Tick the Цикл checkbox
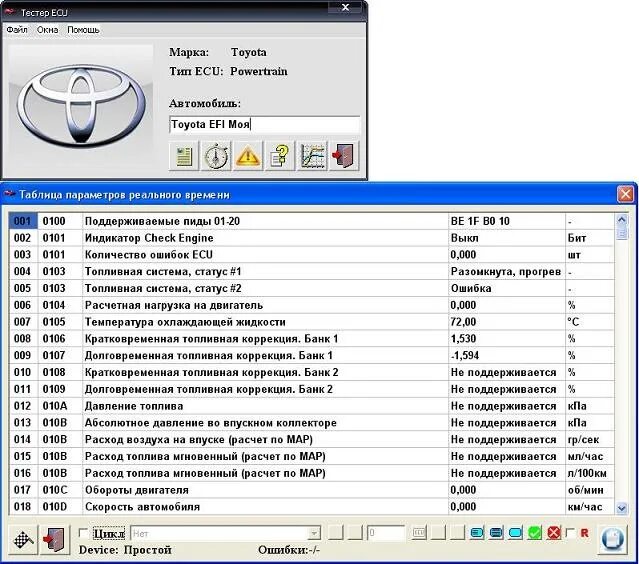The width and height of the screenshot is (639, 564). pyautogui.click(x=83, y=533)
